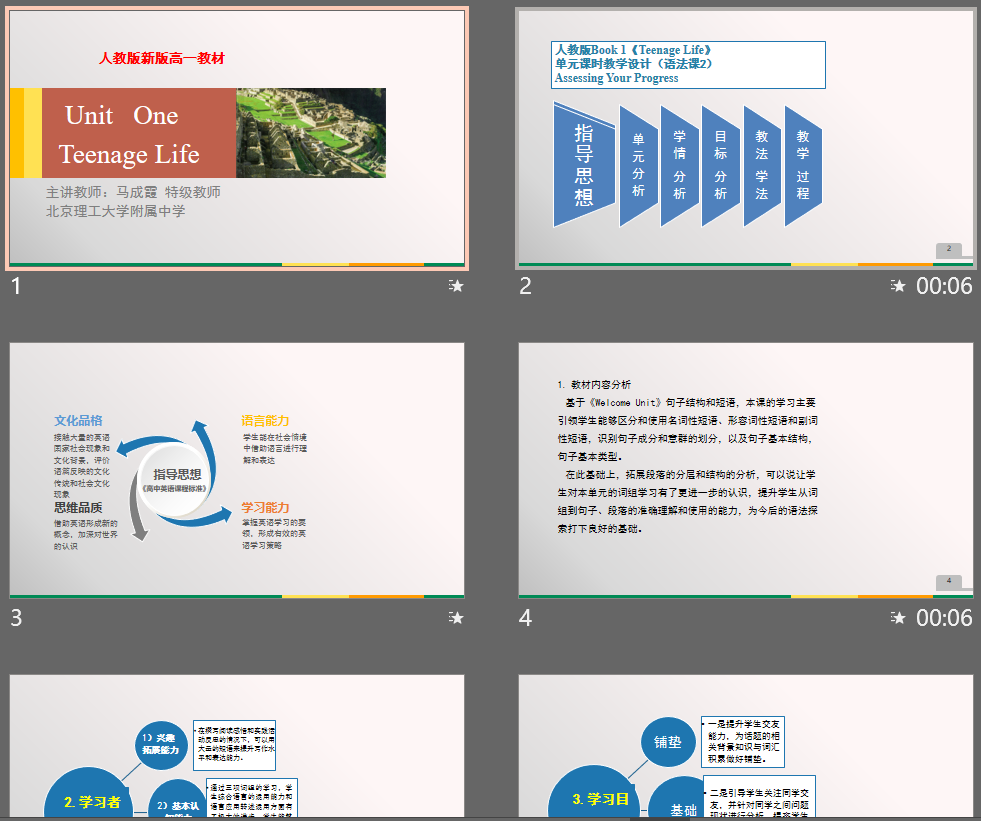Click the large 指导思想 chevron on slide 2
The image size is (981, 821).
[584, 164]
